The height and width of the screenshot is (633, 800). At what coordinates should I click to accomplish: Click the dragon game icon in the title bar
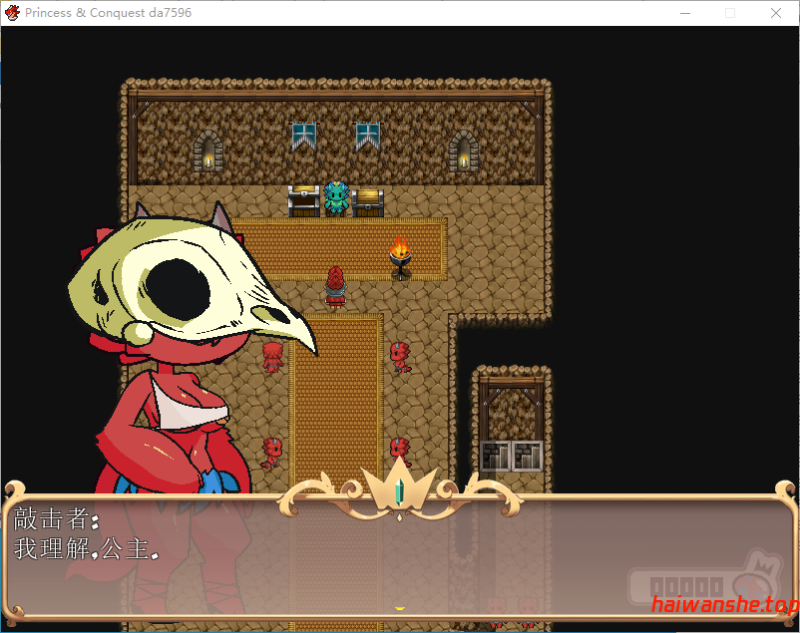(x=12, y=13)
